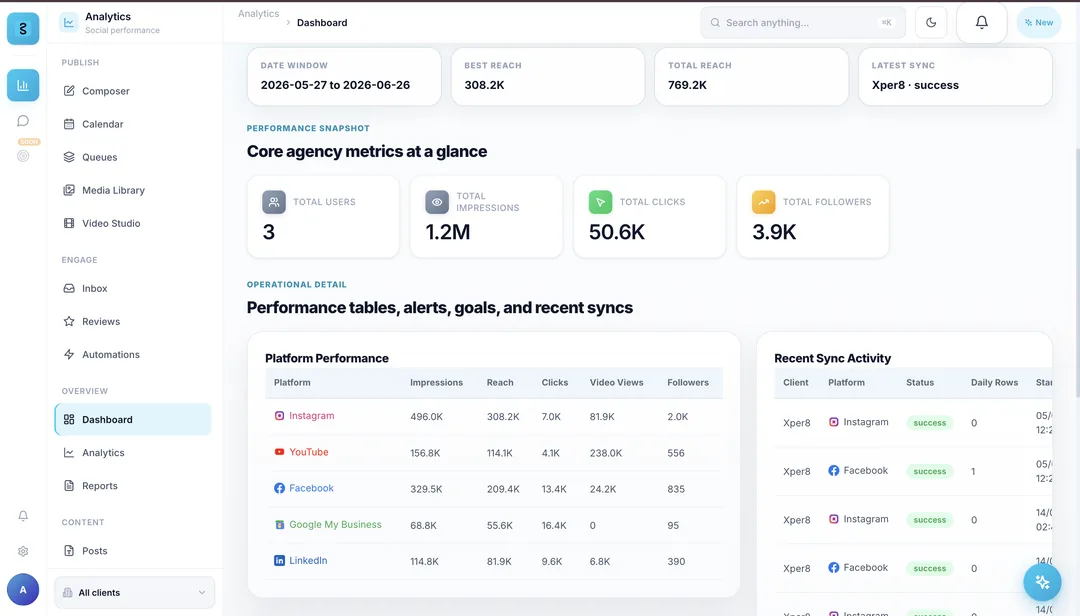
Task: Open Media Library in the sidebar
Action: point(133,190)
